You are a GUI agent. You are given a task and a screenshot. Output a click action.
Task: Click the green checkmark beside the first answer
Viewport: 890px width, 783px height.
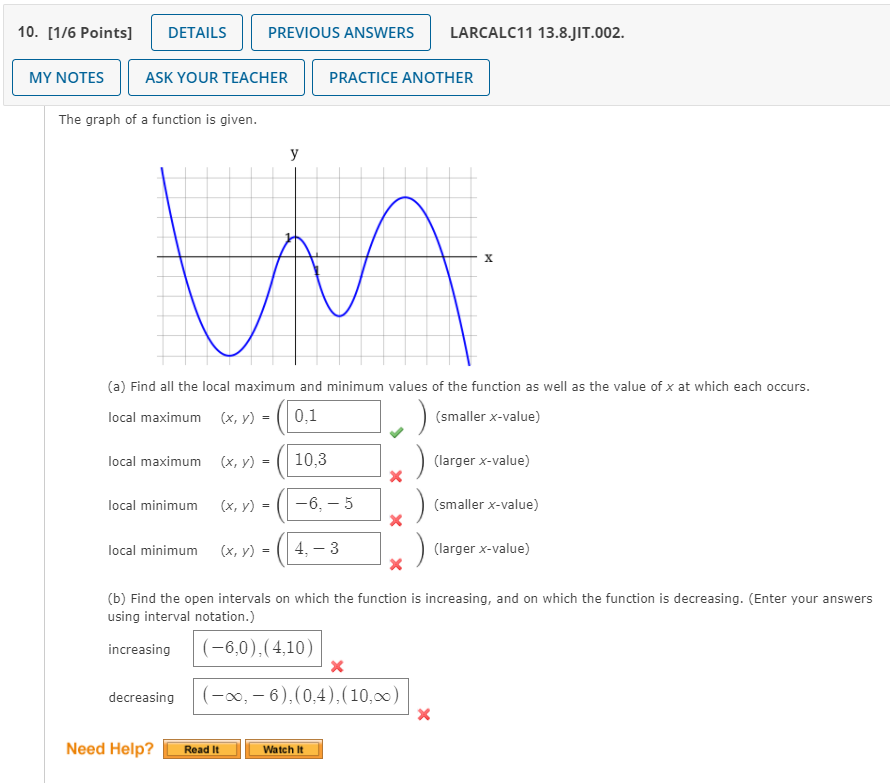click(397, 432)
